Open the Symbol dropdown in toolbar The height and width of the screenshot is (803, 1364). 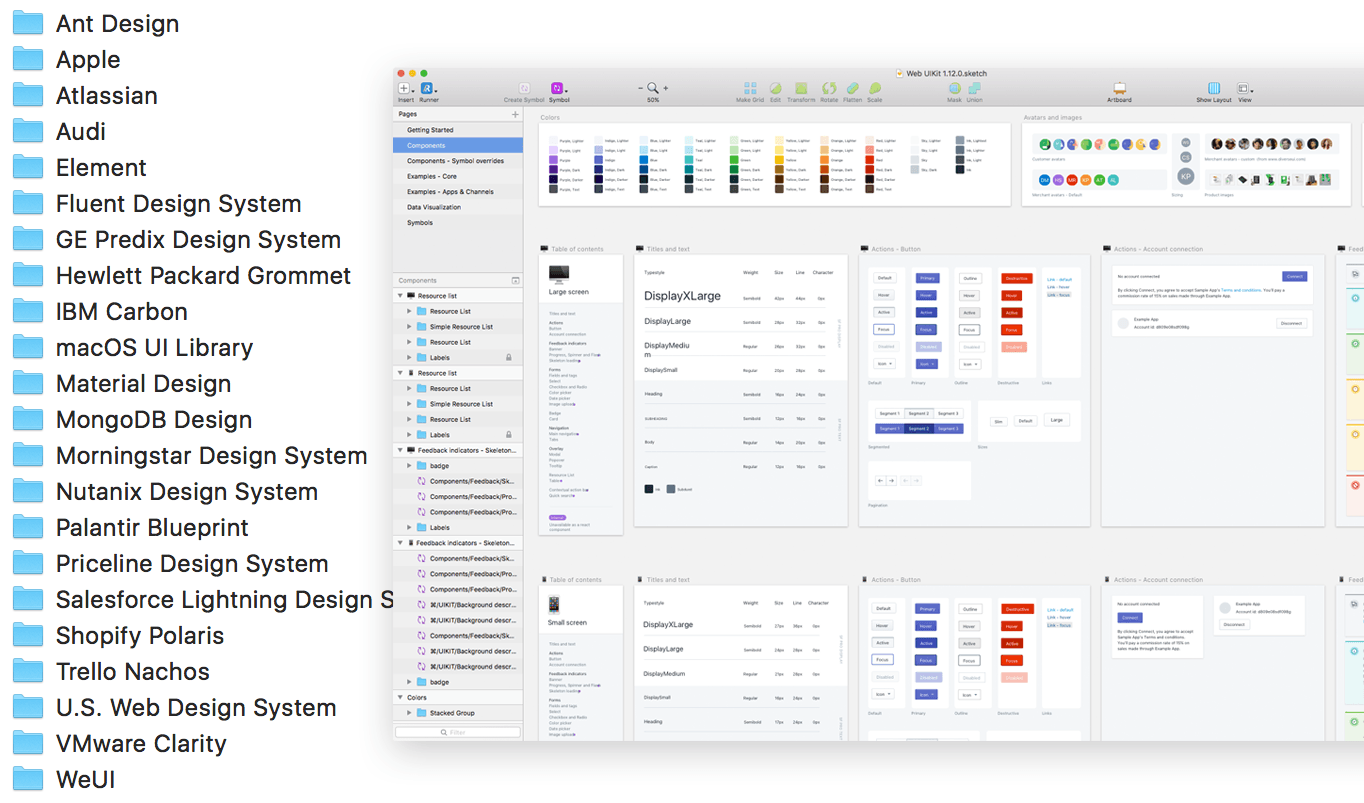[x=559, y=89]
